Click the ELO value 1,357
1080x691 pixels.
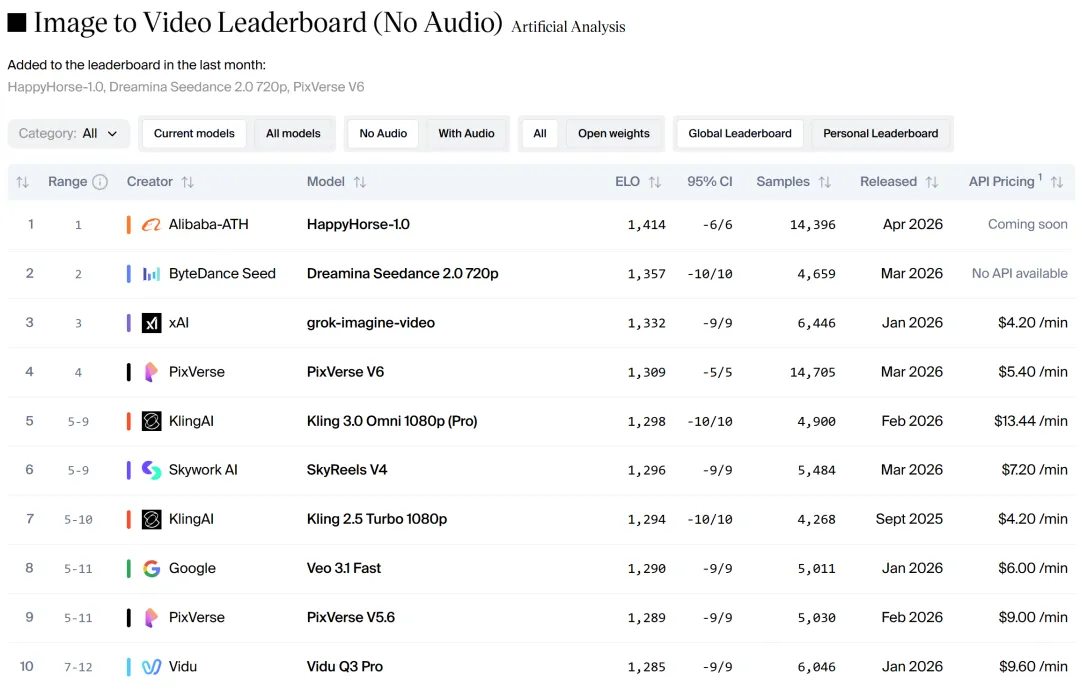click(x=646, y=274)
